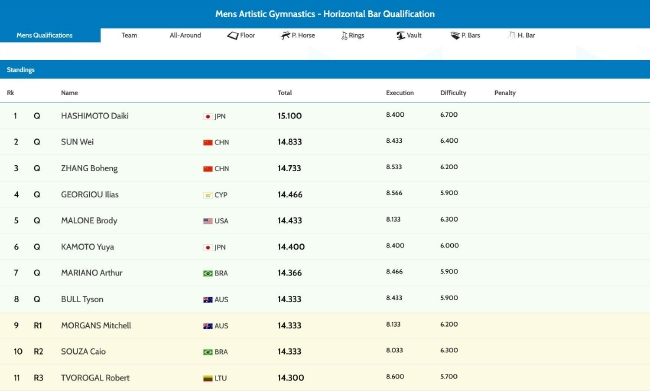Select the P. Bars tab label
The image size is (650, 391).
[471, 35]
